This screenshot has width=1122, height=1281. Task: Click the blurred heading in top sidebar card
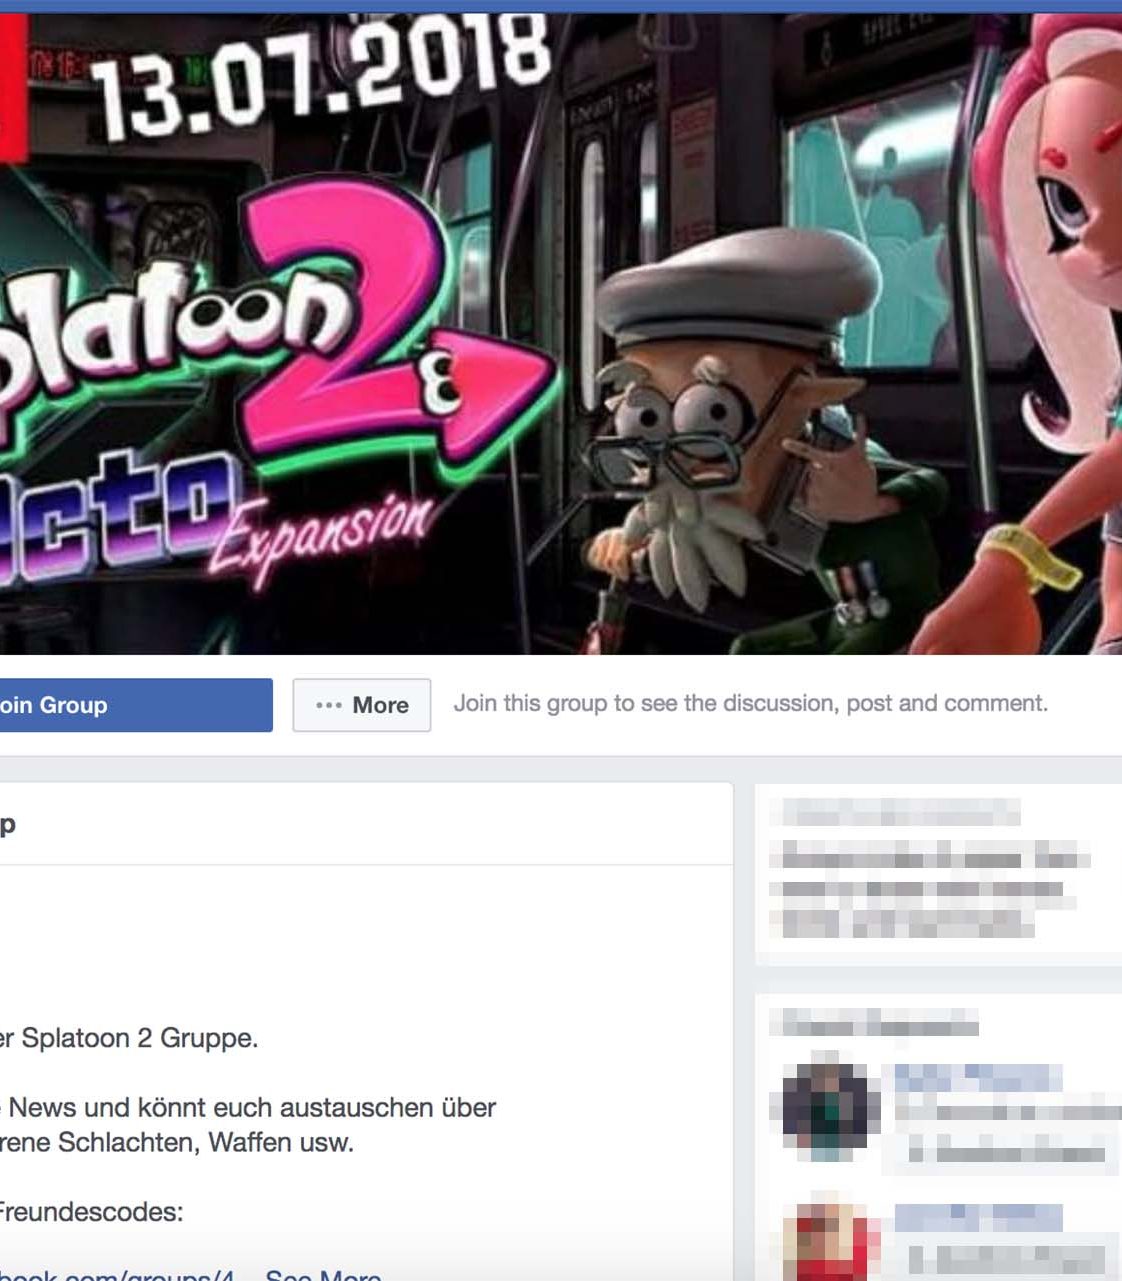900,812
